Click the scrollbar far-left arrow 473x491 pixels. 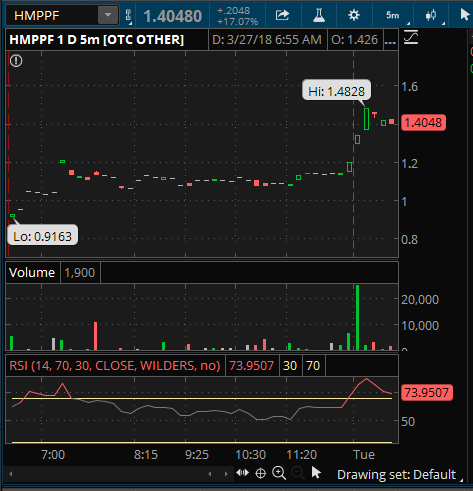coord(11,474)
